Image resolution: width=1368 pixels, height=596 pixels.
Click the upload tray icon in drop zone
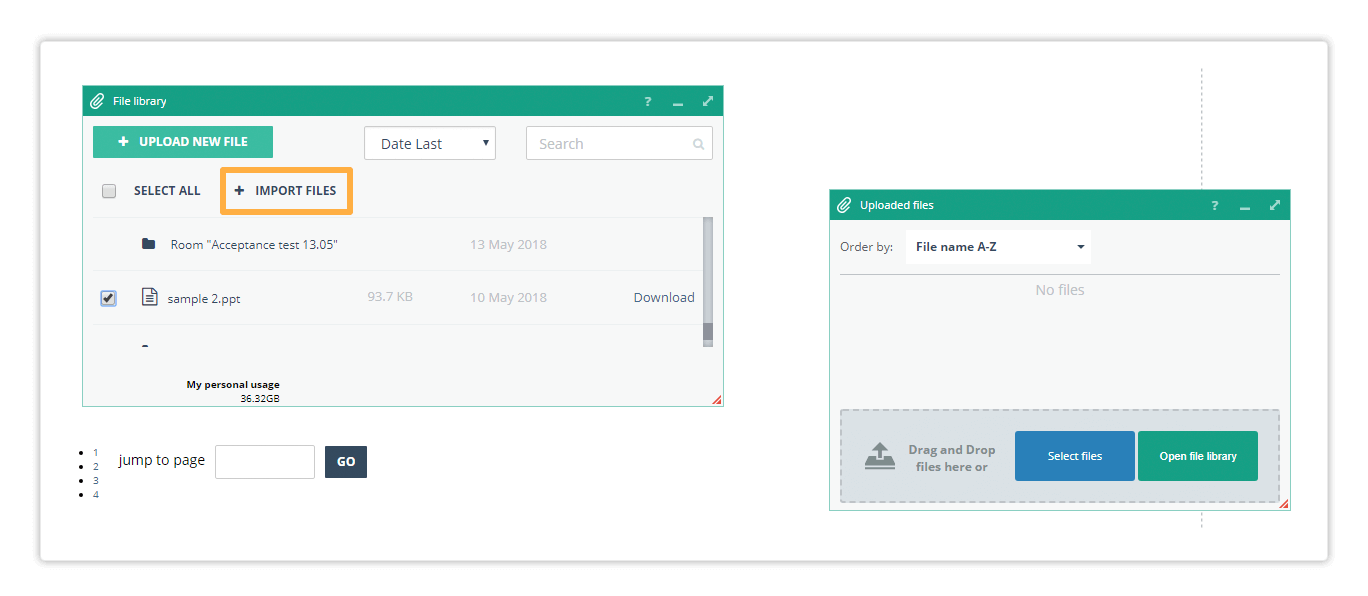pos(880,456)
